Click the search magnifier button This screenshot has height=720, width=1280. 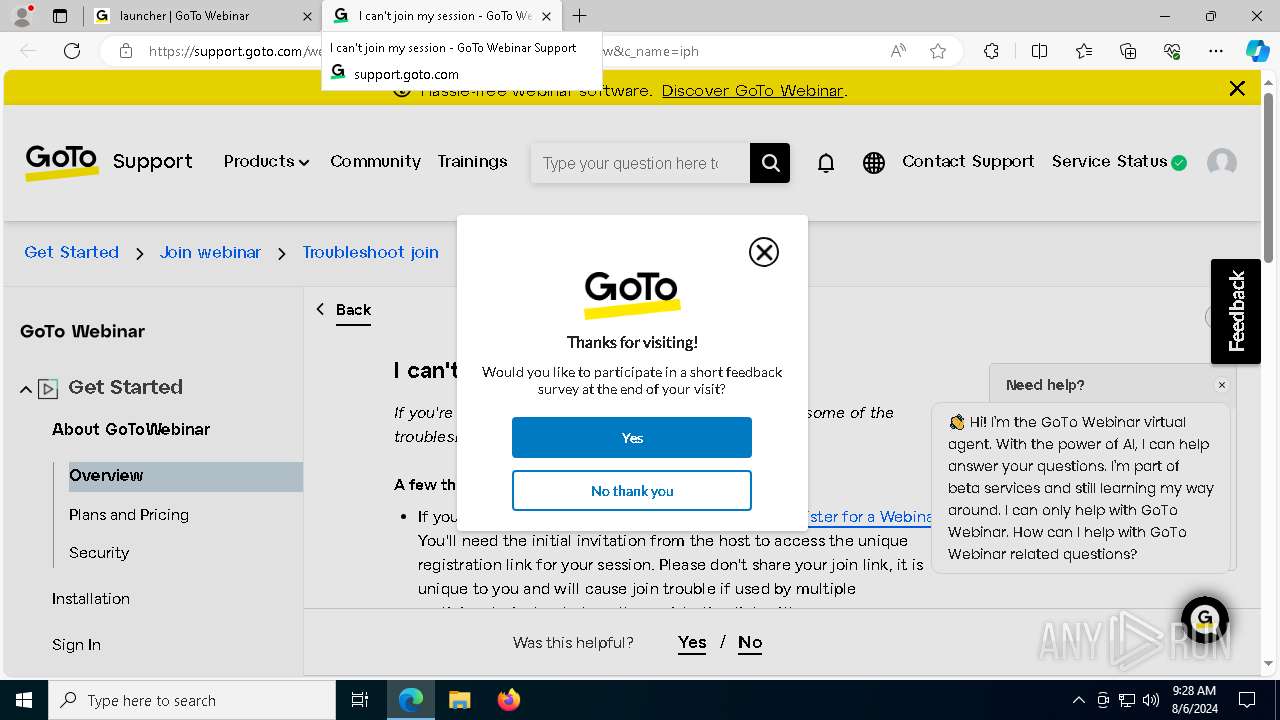pyautogui.click(x=770, y=163)
